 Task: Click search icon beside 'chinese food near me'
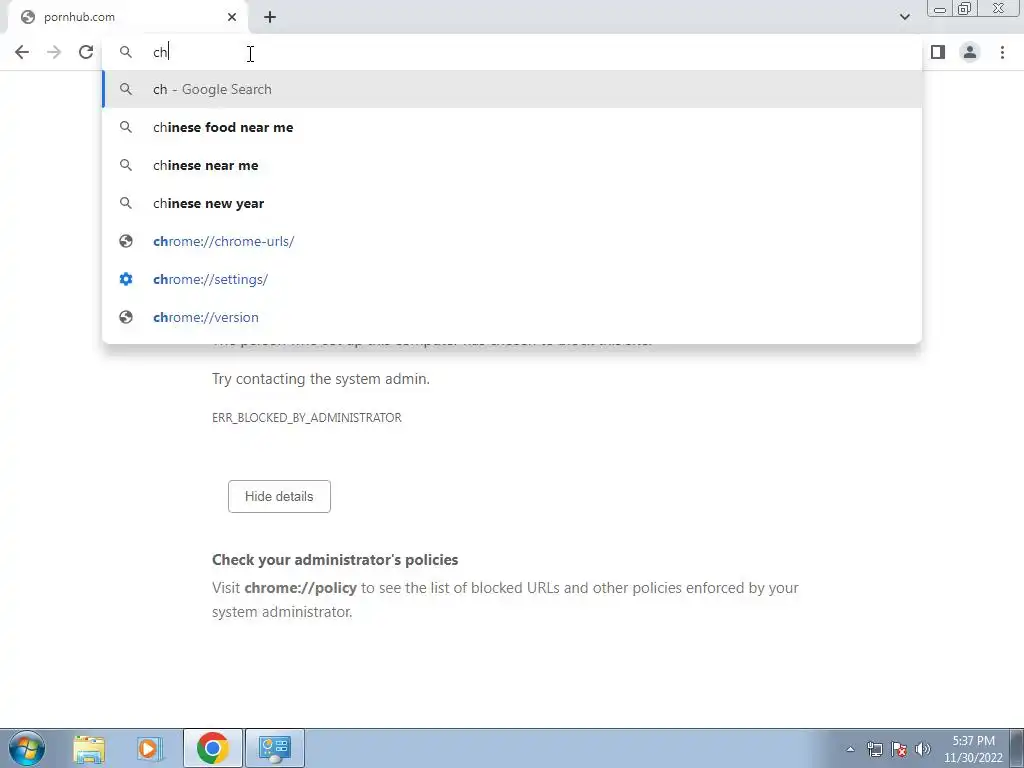point(126,127)
